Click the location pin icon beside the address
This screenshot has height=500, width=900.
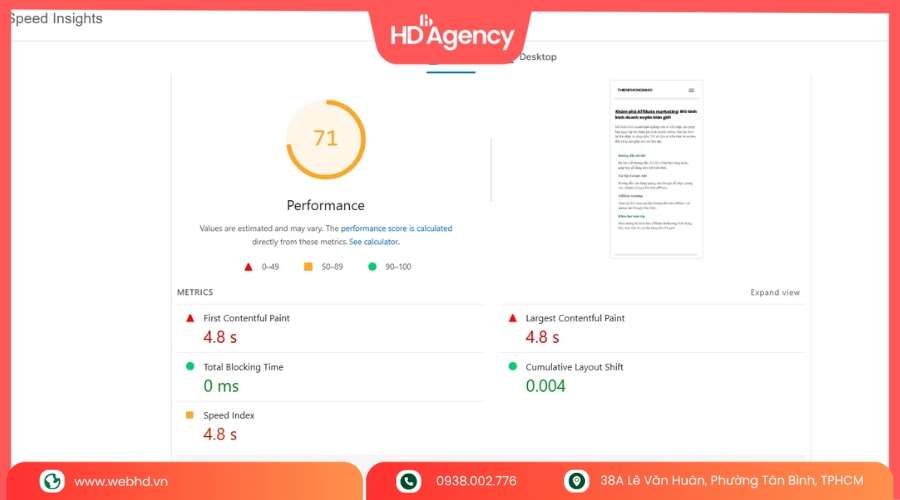576,481
